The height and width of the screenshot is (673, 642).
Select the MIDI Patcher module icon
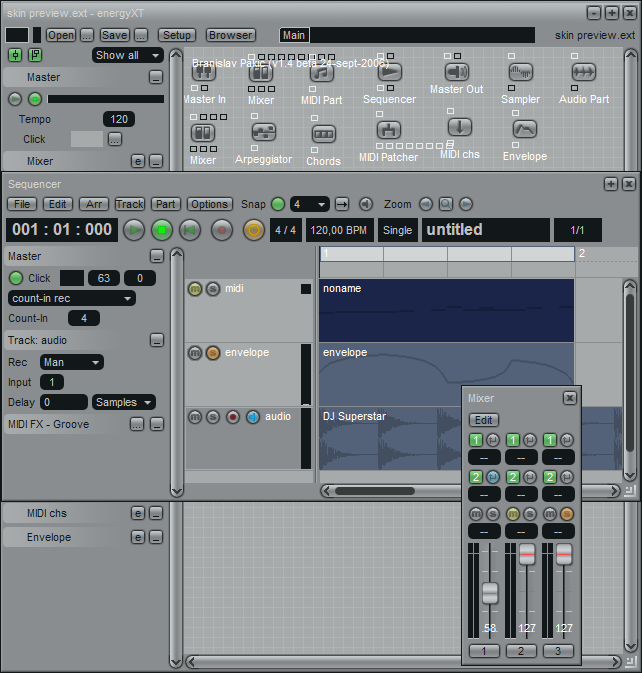(389, 130)
